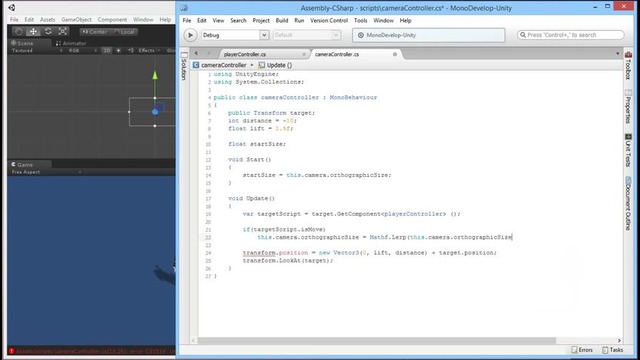Open Unity's Edit menu
Viewport: 640px width, 360px height.
click(x=29, y=20)
